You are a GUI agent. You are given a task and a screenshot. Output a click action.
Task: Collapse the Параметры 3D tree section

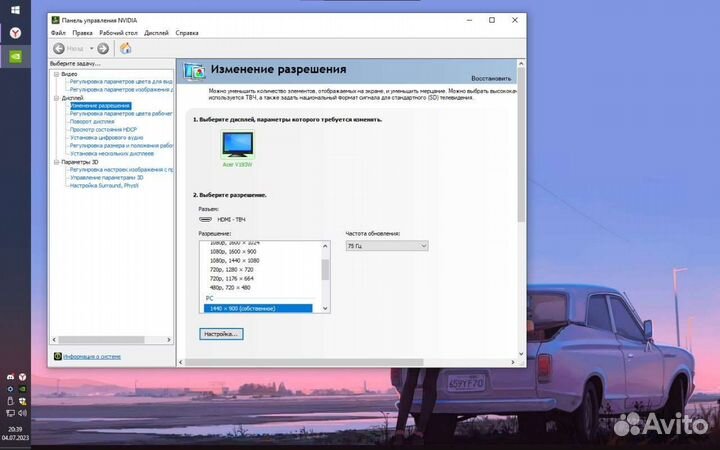(56, 162)
